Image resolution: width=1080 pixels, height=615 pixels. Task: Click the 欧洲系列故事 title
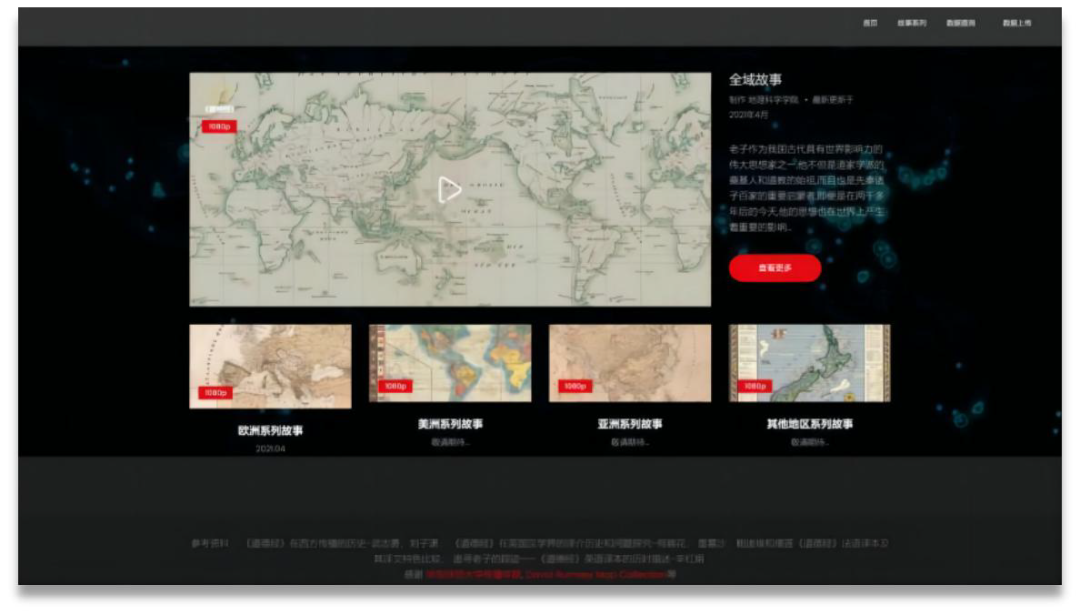(270, 431)
